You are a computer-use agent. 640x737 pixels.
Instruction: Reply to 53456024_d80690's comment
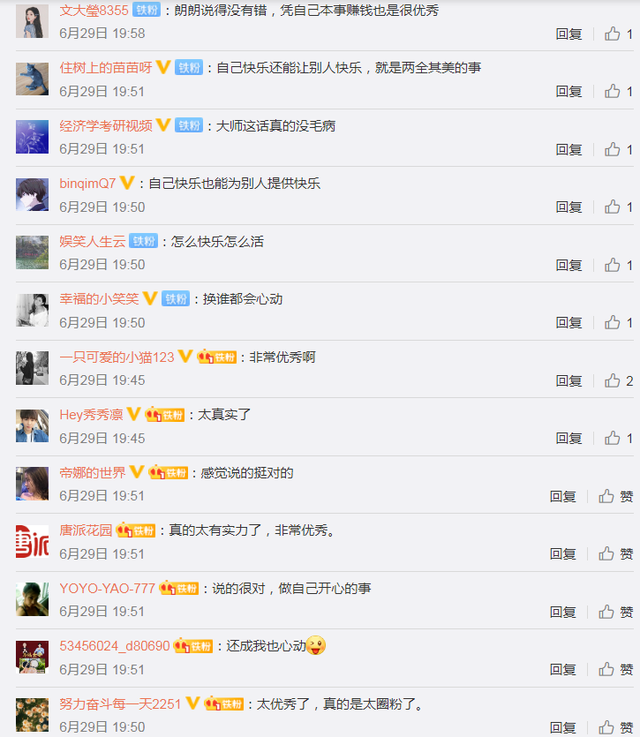[x=563, y=669]
